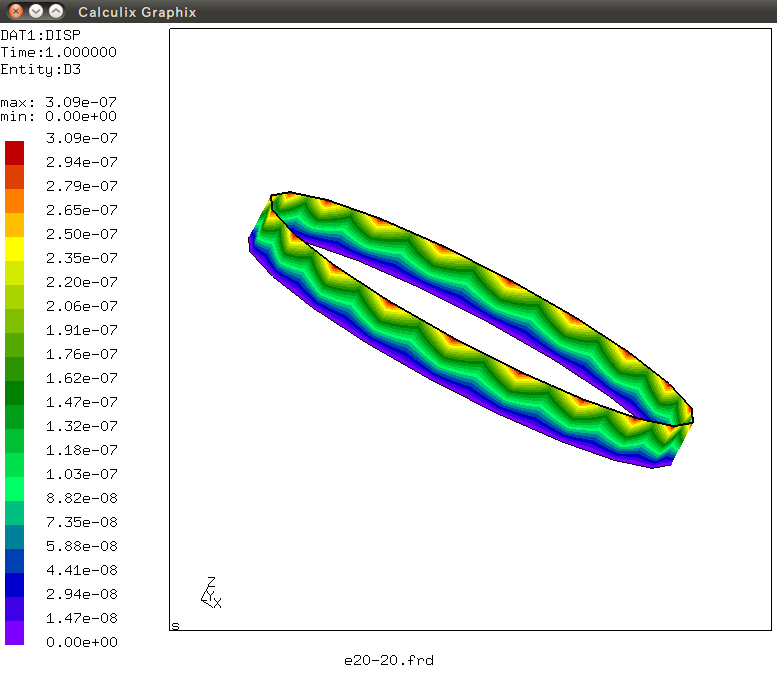
Task: Click the dark blue legend color band
Action: pos(14,585)
